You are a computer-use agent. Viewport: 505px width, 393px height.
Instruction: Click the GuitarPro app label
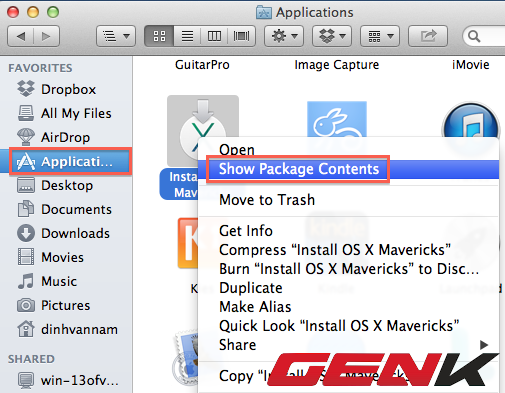tap(202, 65)
